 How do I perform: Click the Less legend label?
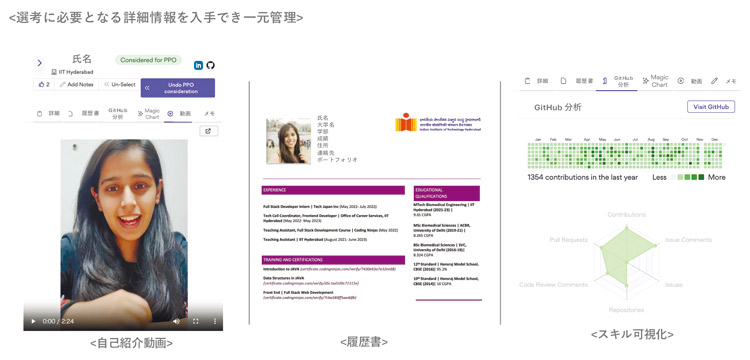pyautogui.click(x=659, y=177)
